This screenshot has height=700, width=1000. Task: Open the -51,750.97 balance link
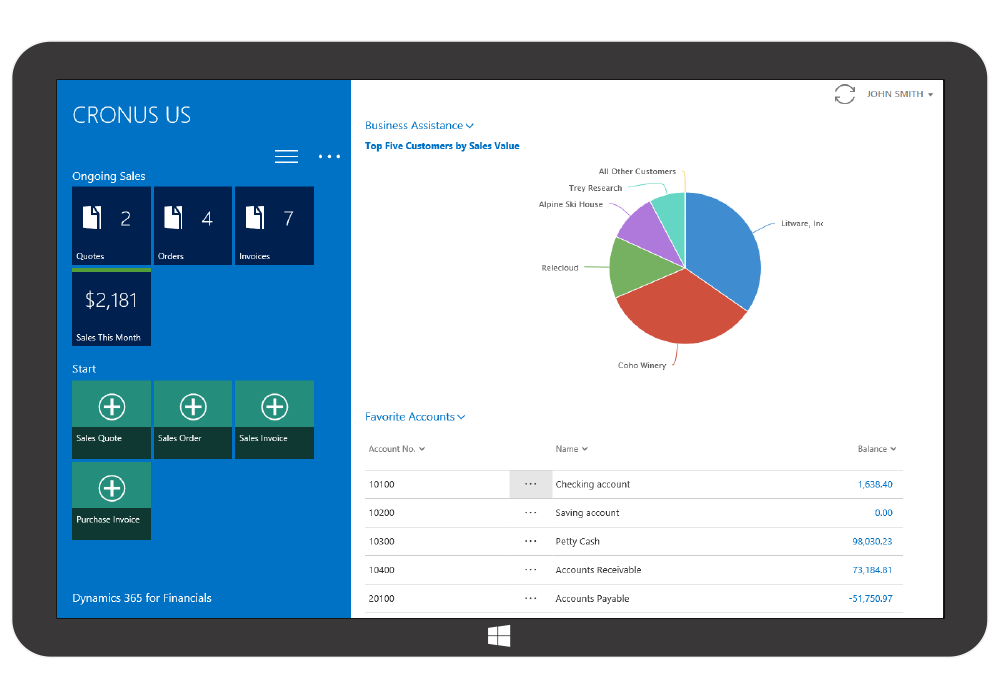870,599
